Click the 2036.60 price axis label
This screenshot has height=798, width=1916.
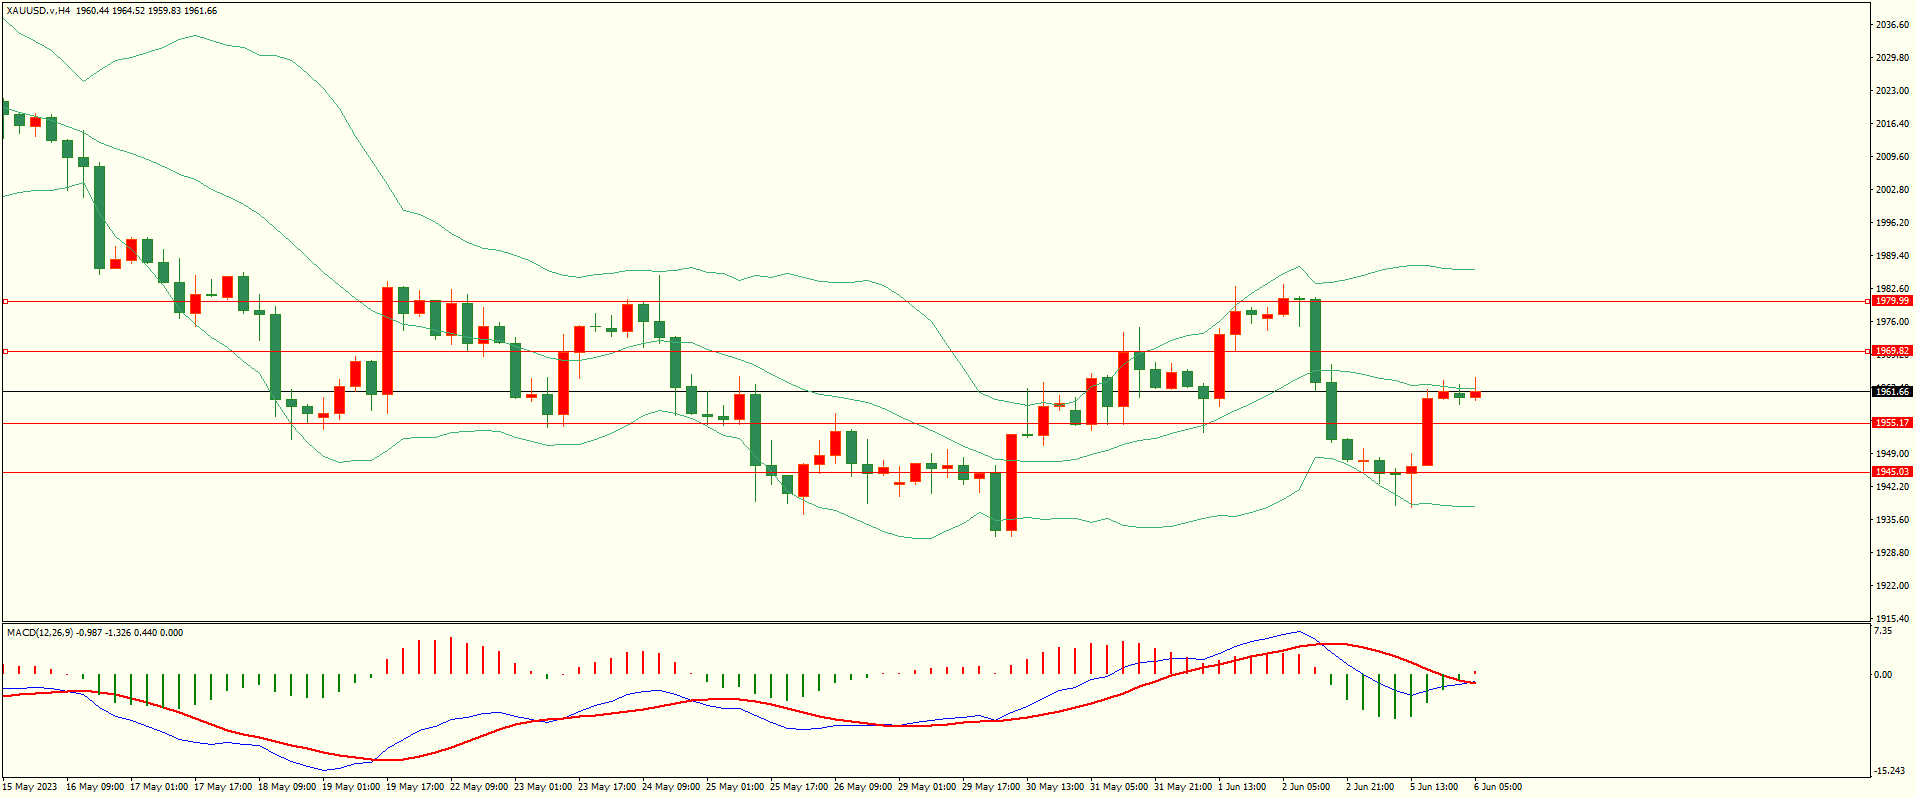1893,25
